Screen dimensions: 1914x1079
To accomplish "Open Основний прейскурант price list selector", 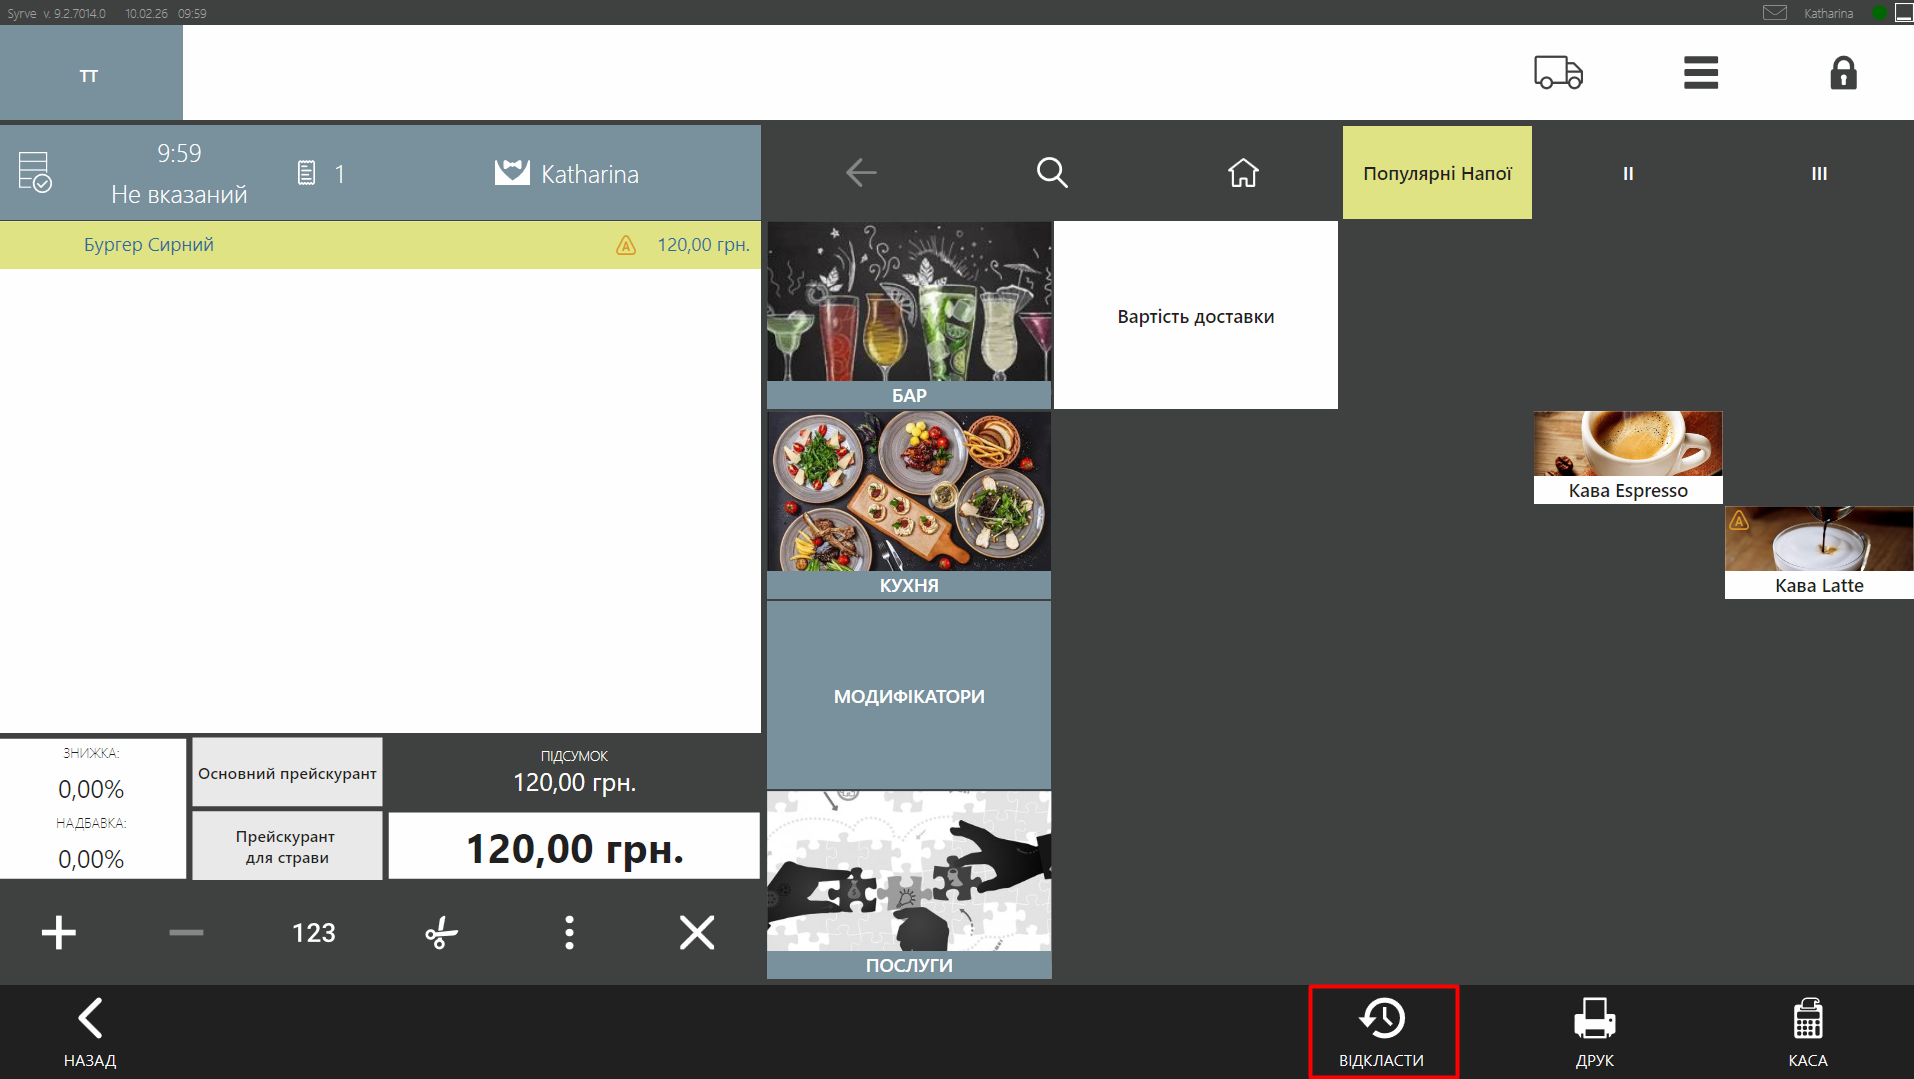I will click(287, 773).
